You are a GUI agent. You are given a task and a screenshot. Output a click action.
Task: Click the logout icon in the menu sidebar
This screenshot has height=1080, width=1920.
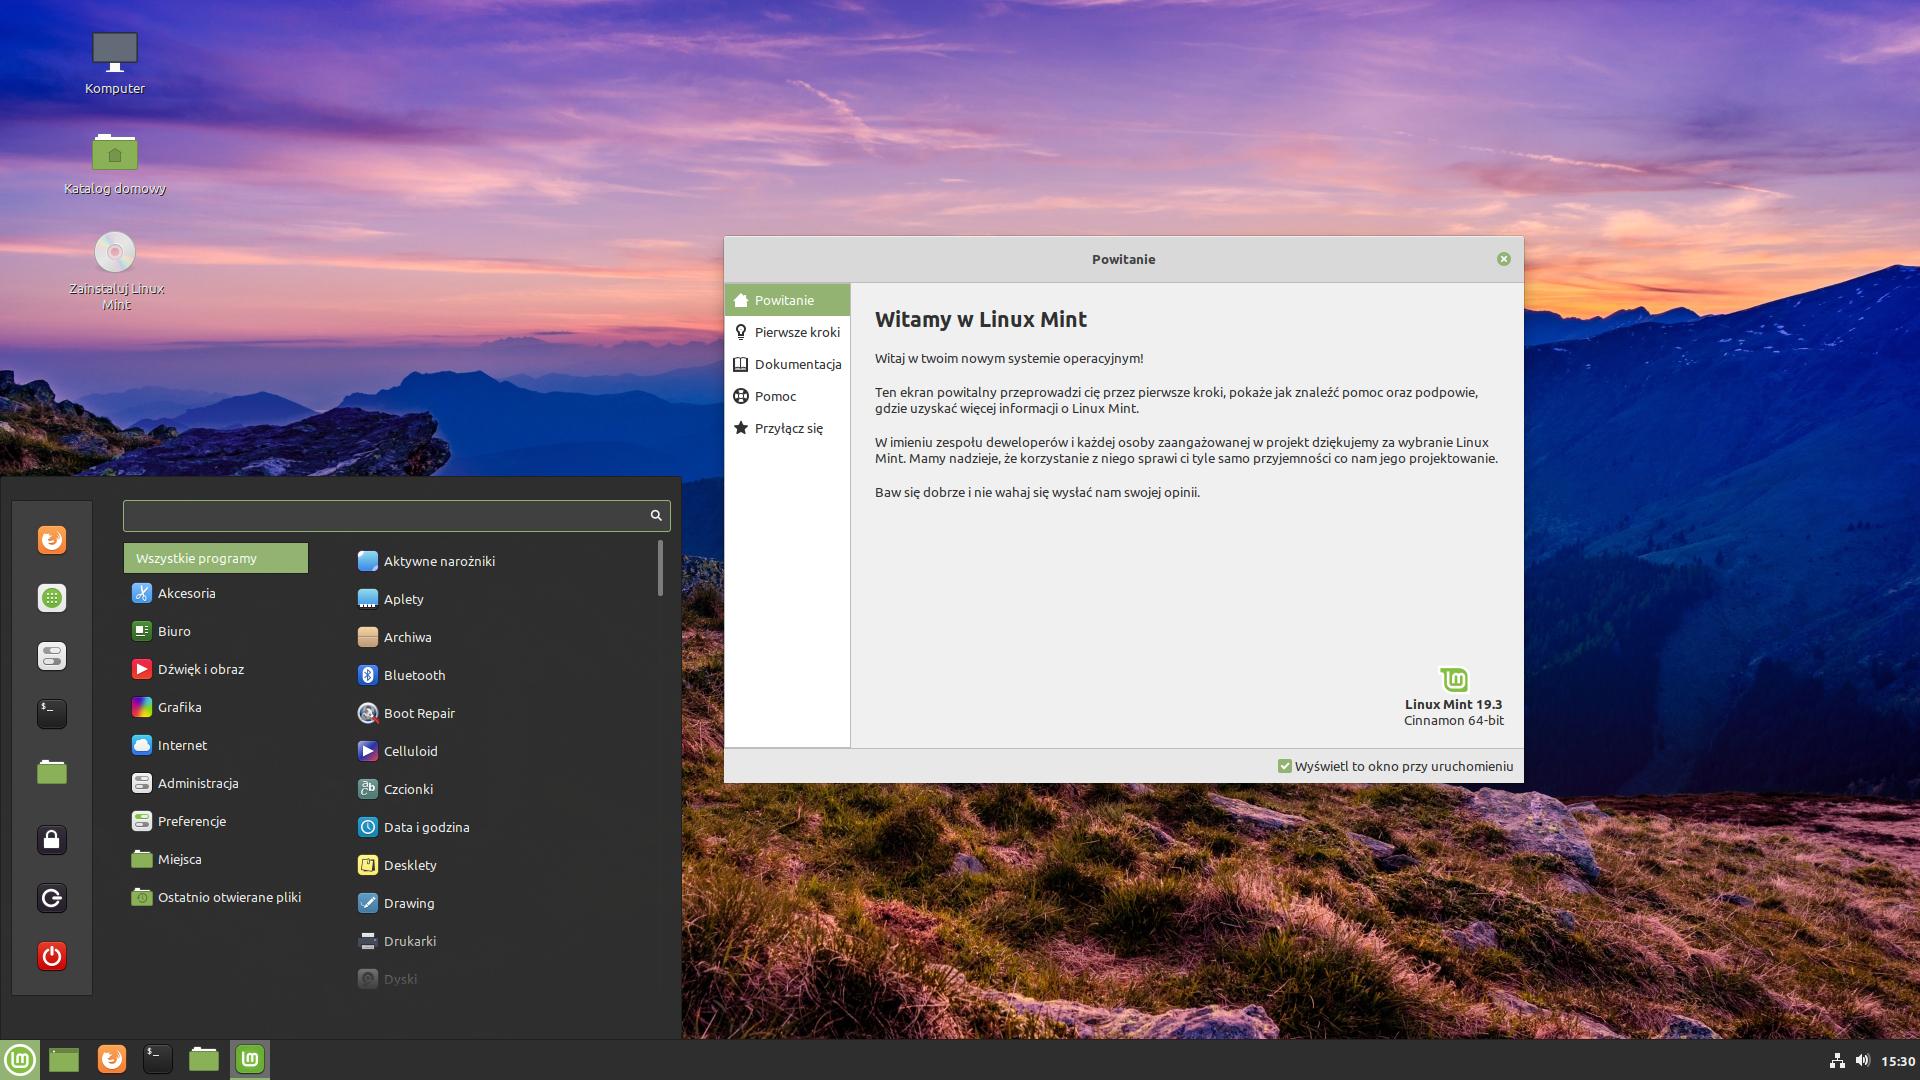52,898
